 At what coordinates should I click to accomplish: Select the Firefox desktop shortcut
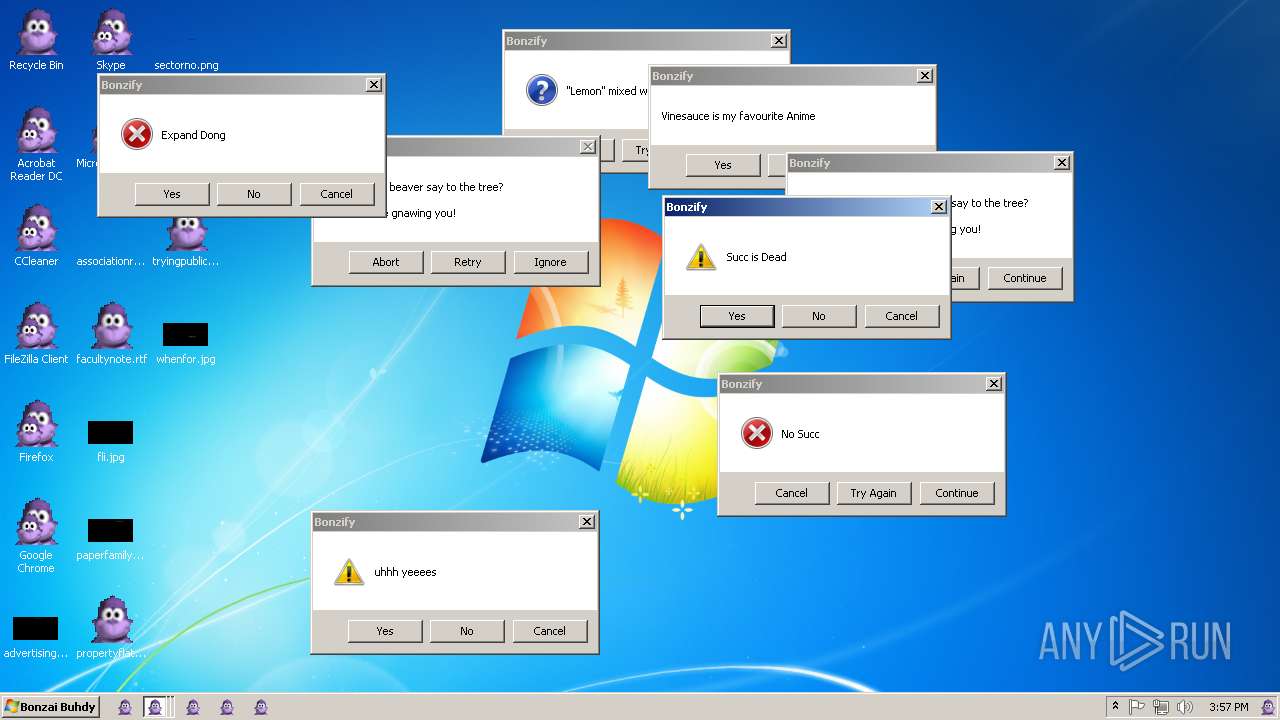point(36,432)
